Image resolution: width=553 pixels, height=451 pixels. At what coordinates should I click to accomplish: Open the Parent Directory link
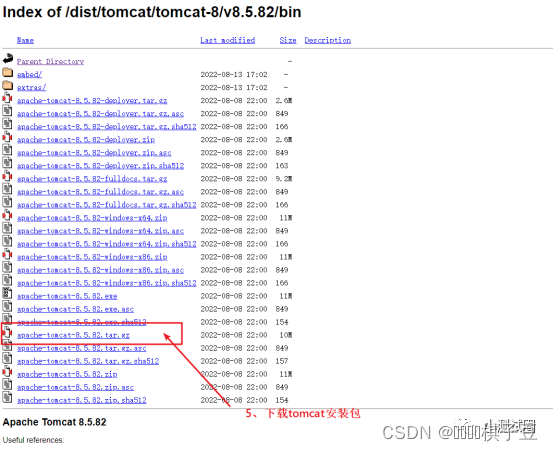coord(50,61)
